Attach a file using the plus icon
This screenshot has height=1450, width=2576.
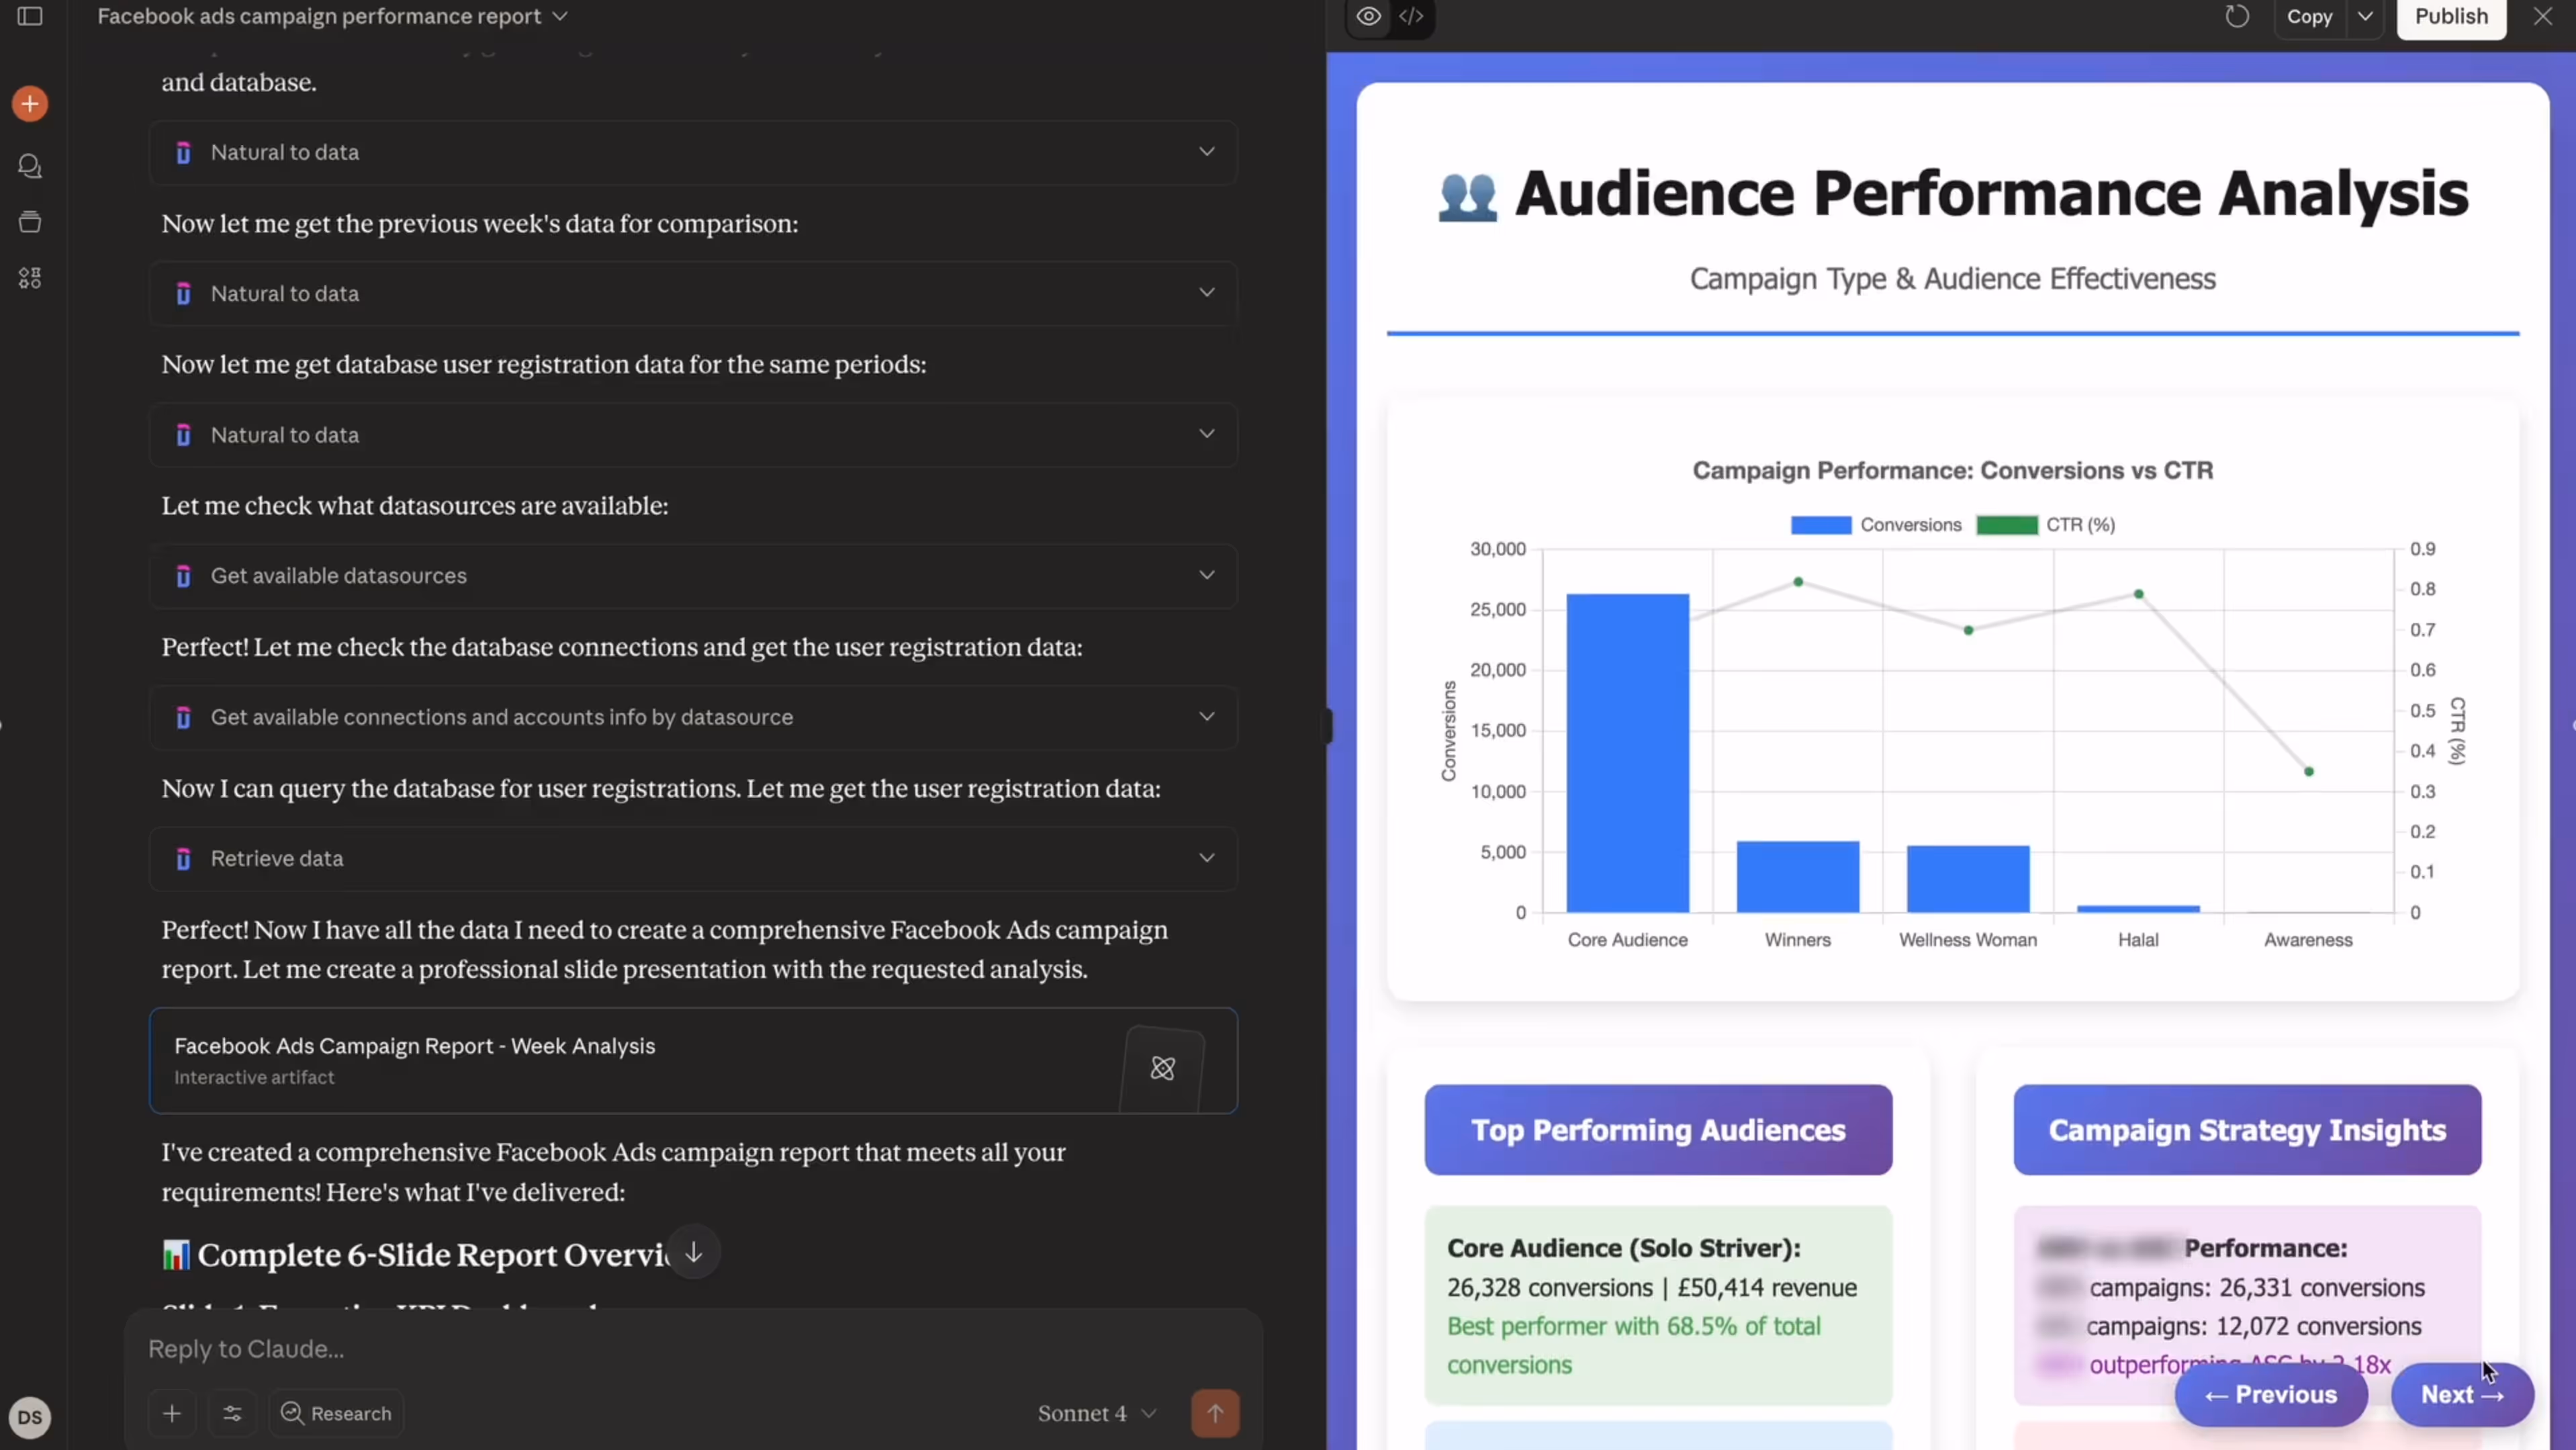(x=171, y=1413)
